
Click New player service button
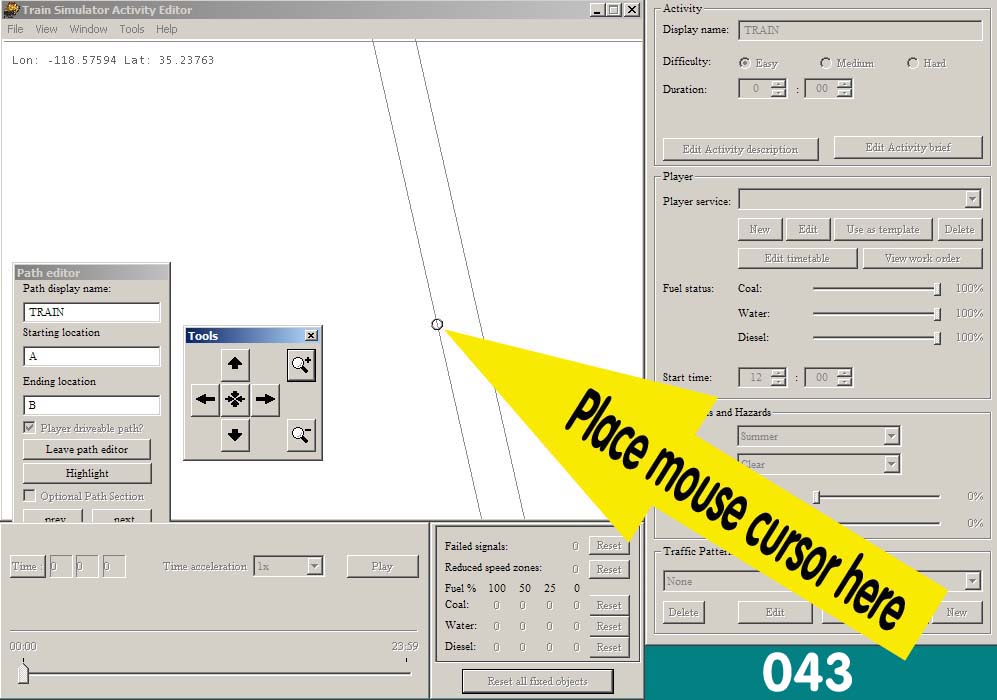click(760, 230)
